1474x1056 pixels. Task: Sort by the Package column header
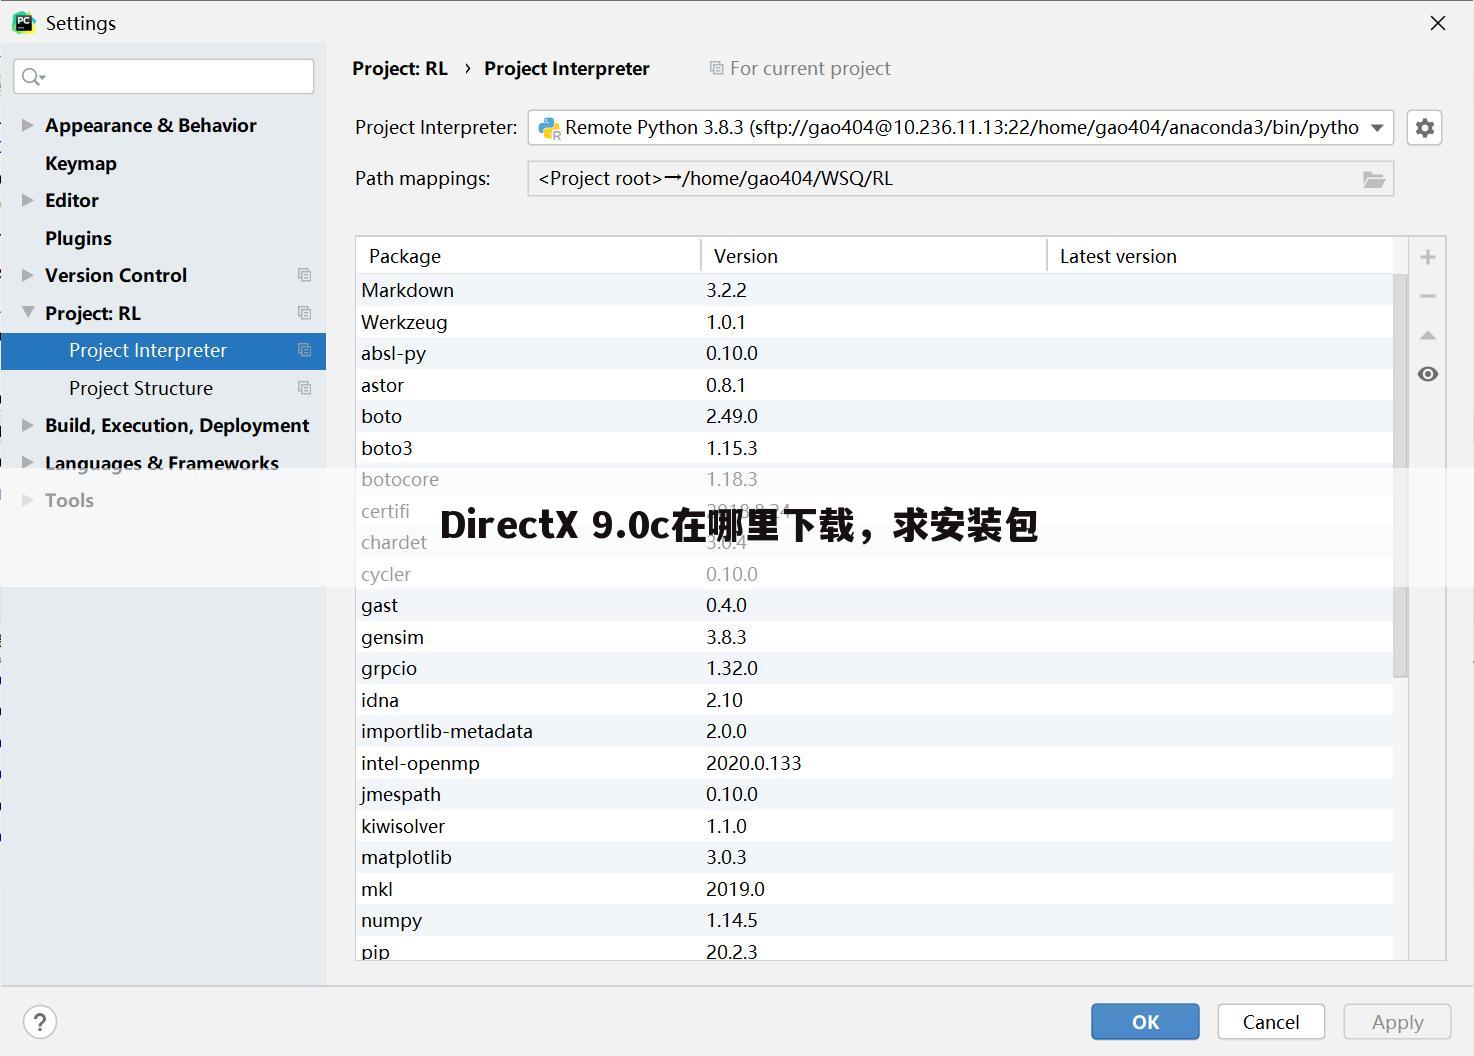528,256
